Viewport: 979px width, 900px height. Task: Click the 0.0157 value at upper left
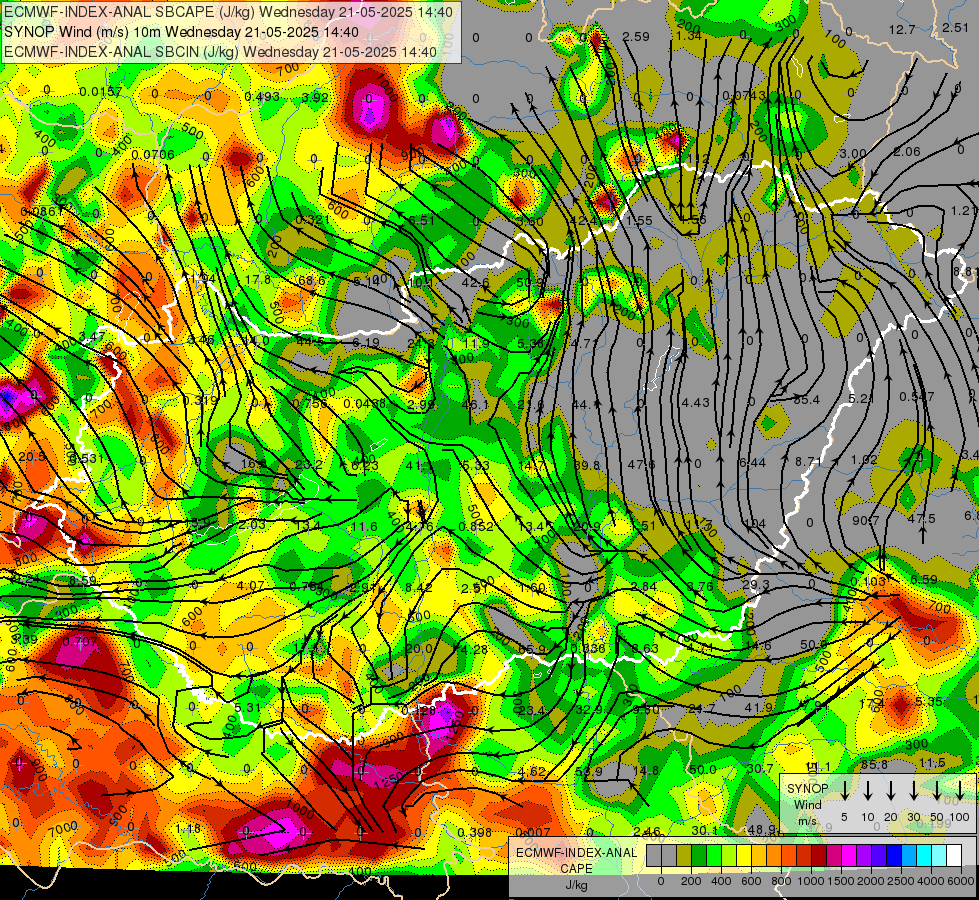point(101,92)
